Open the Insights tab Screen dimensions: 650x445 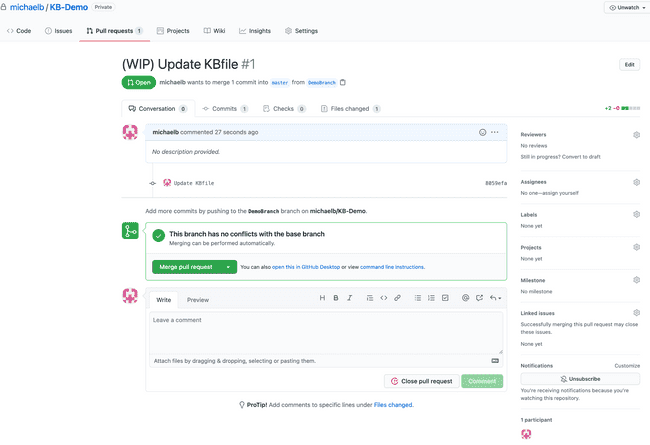(255, 31)
